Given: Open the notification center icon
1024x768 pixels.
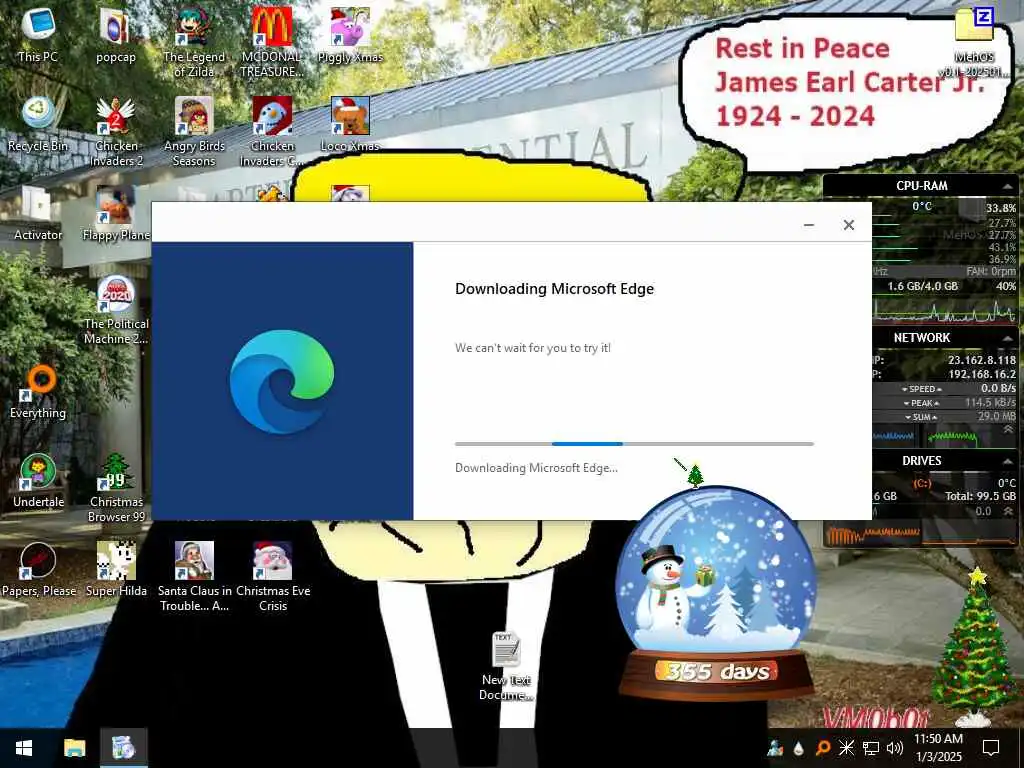Looking at the screenshot, I should click(991, 748).
